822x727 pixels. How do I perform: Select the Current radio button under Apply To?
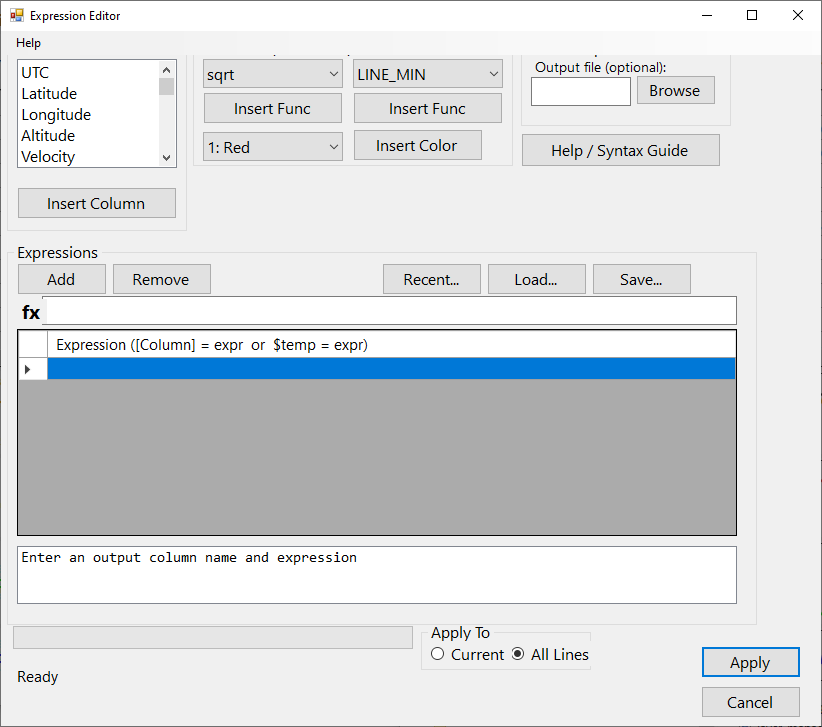tap(437, 654)
